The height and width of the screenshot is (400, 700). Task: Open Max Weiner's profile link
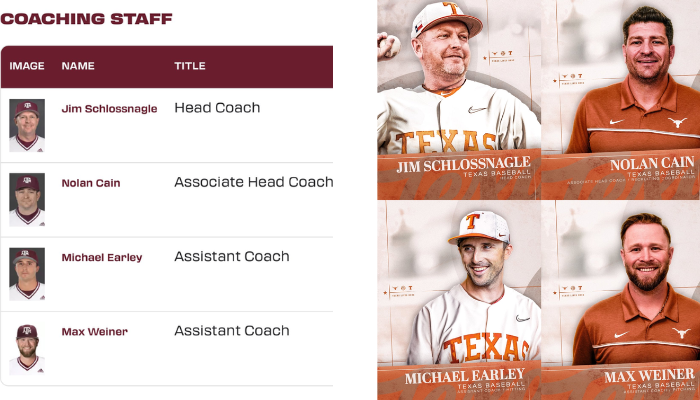pos(95,332)
